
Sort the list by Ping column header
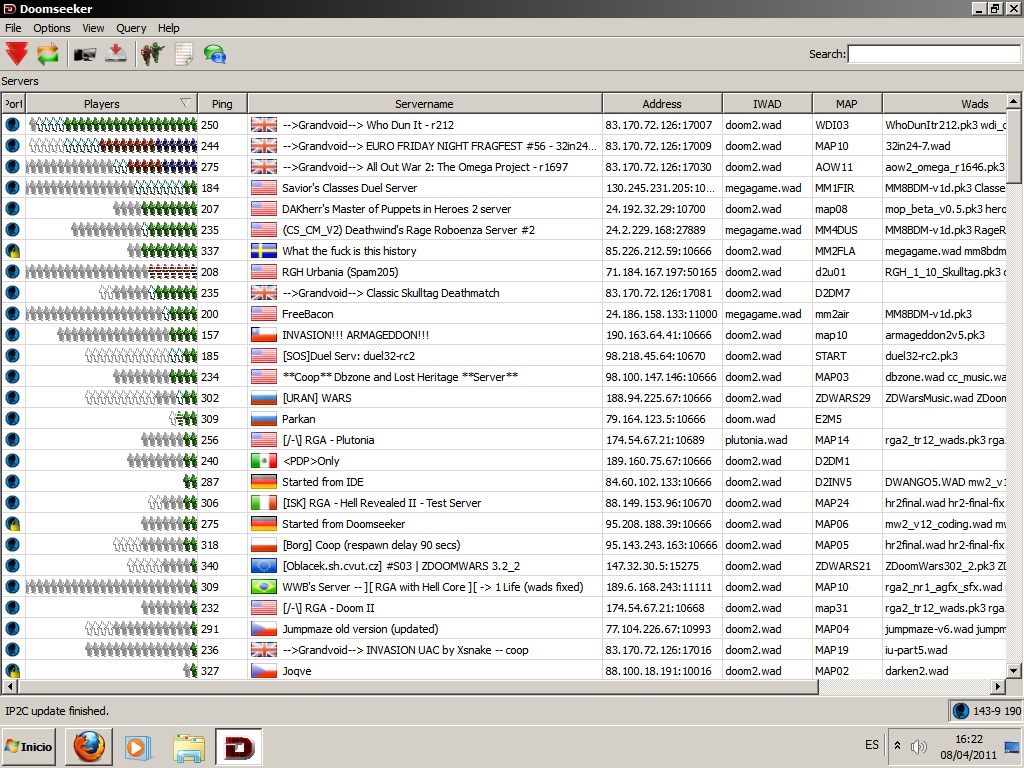click(222, 104)
